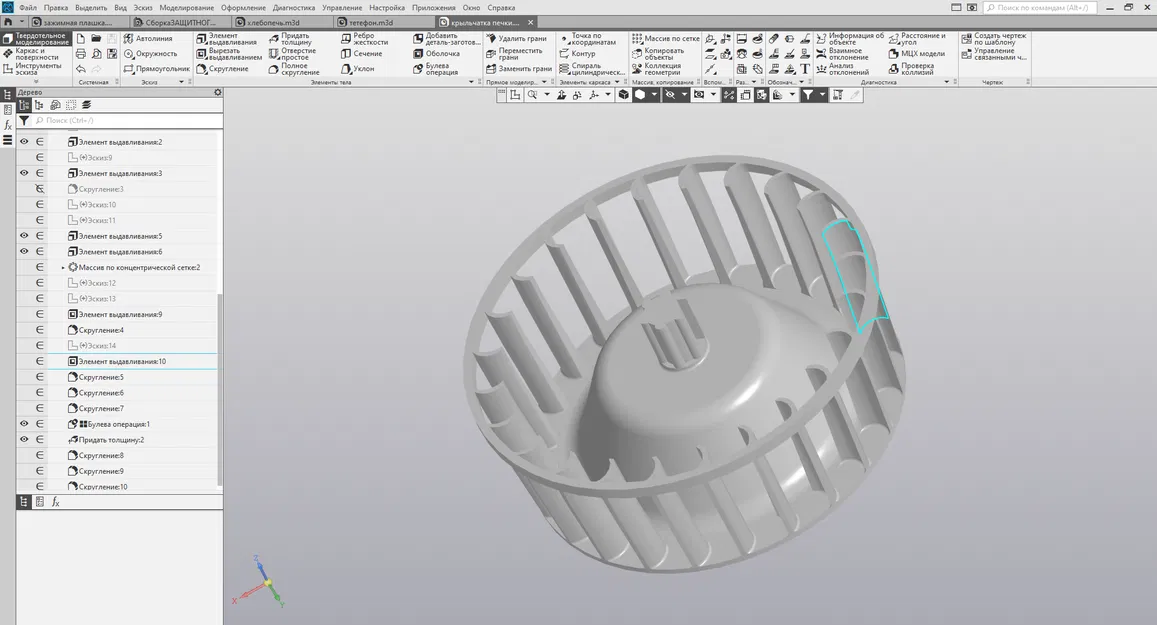The image size is (1157, 625).
Task: Open Булева операция tool in ribbon
Action: [x=435, y=69]
